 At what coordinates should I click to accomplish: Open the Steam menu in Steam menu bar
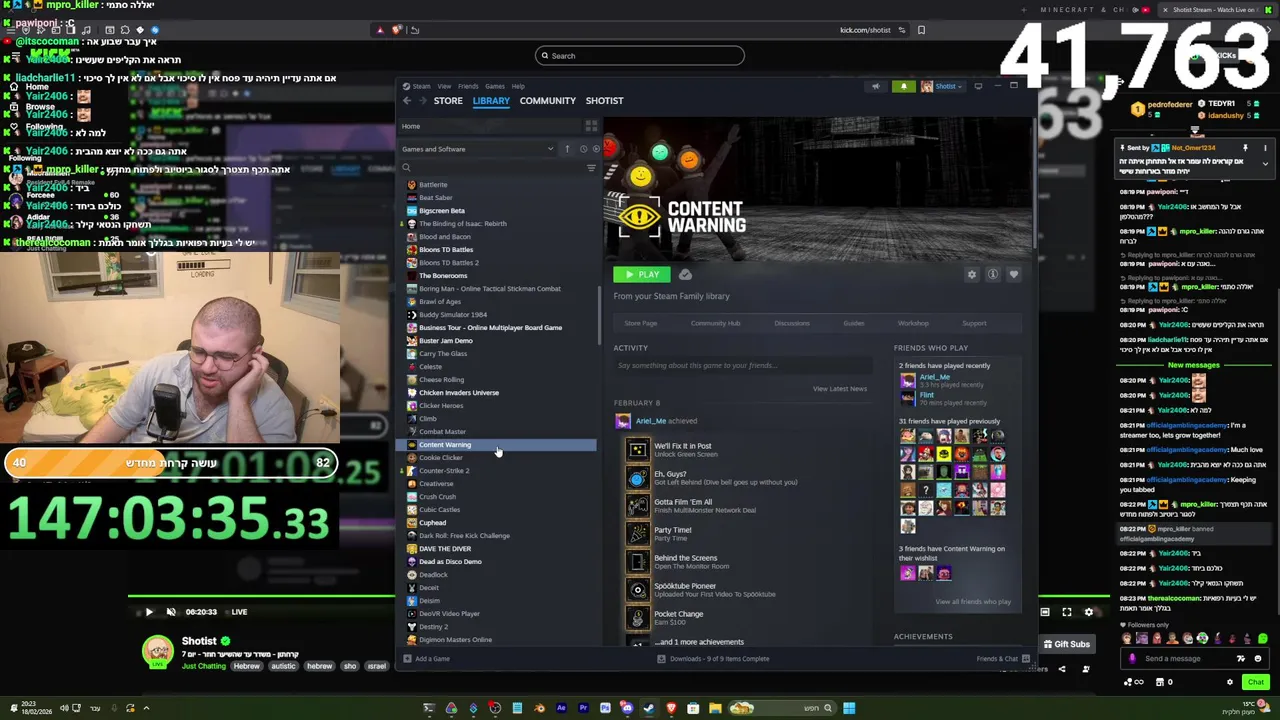tap(421, 86)
